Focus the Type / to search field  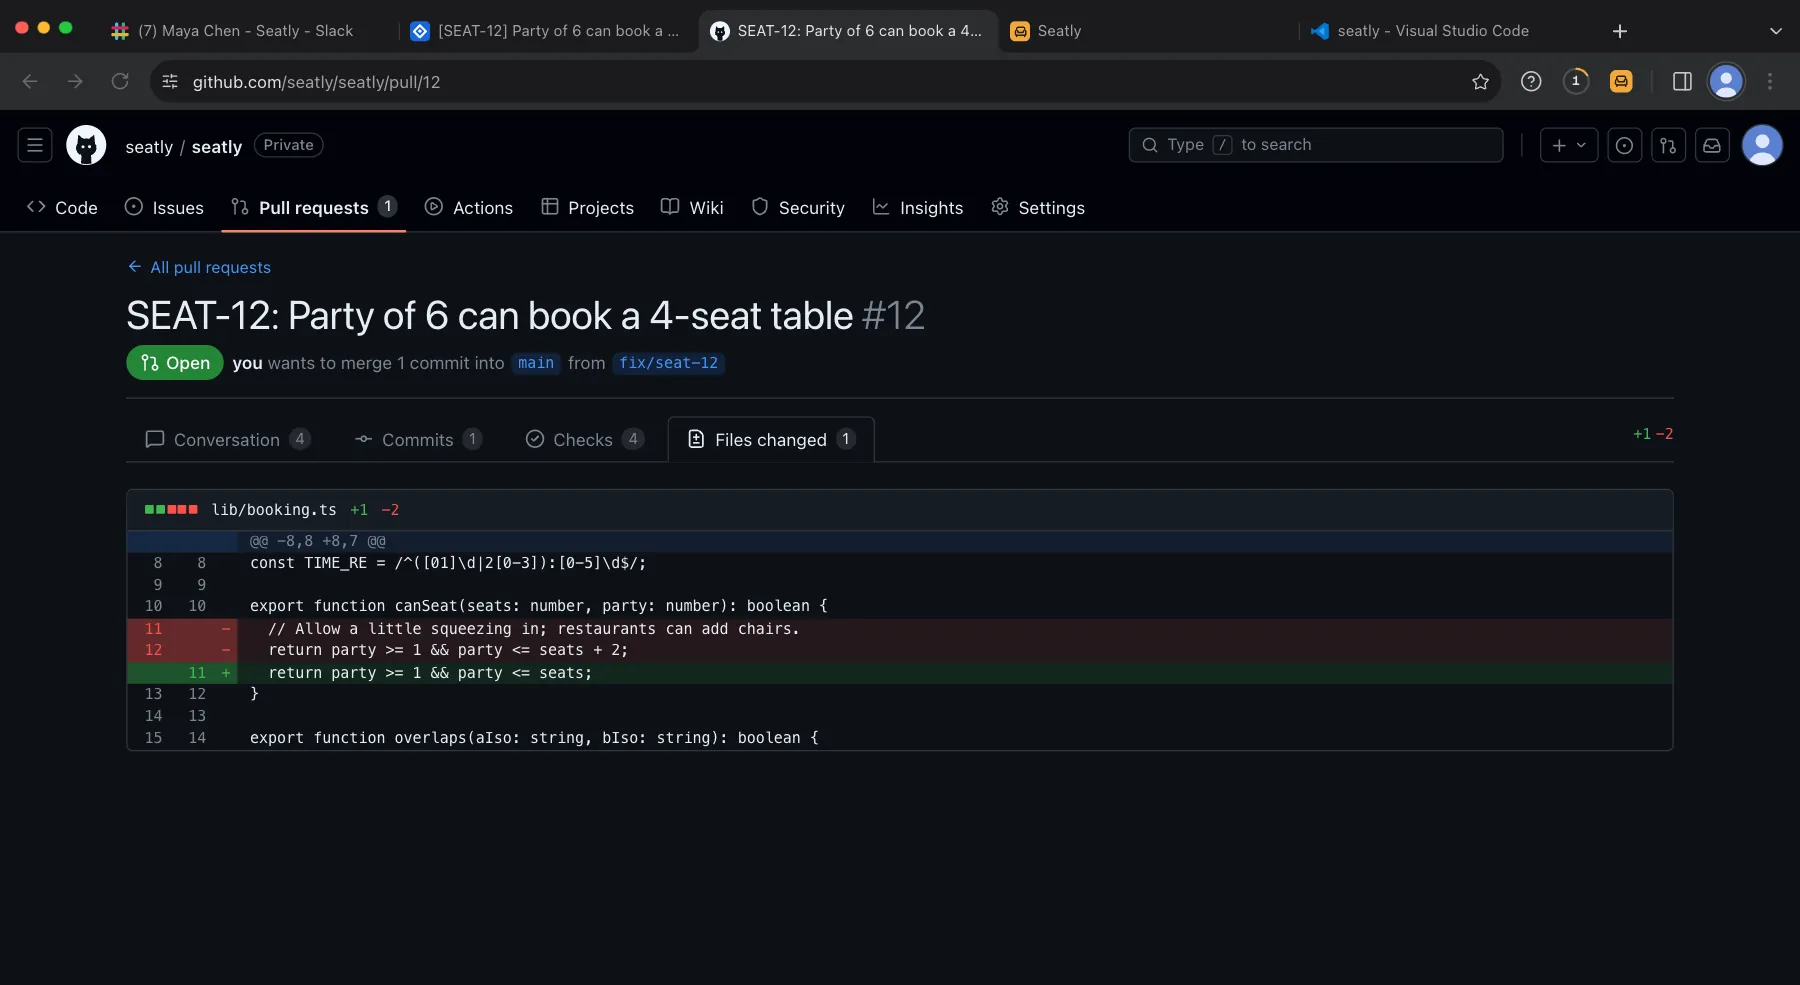coord(1316,145)
